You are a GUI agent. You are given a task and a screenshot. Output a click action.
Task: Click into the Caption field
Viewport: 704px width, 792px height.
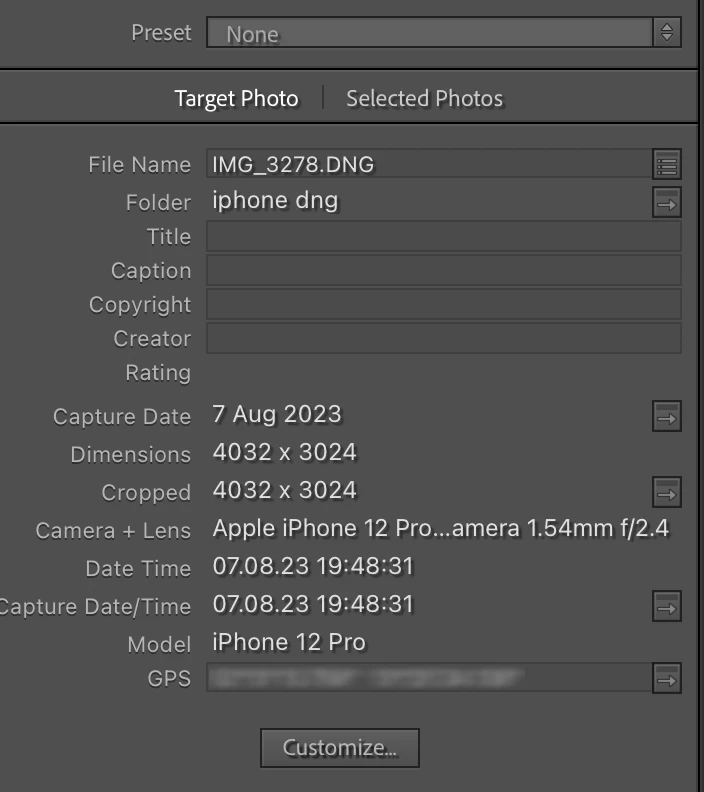pyautogui.click(x=443, y=271)
